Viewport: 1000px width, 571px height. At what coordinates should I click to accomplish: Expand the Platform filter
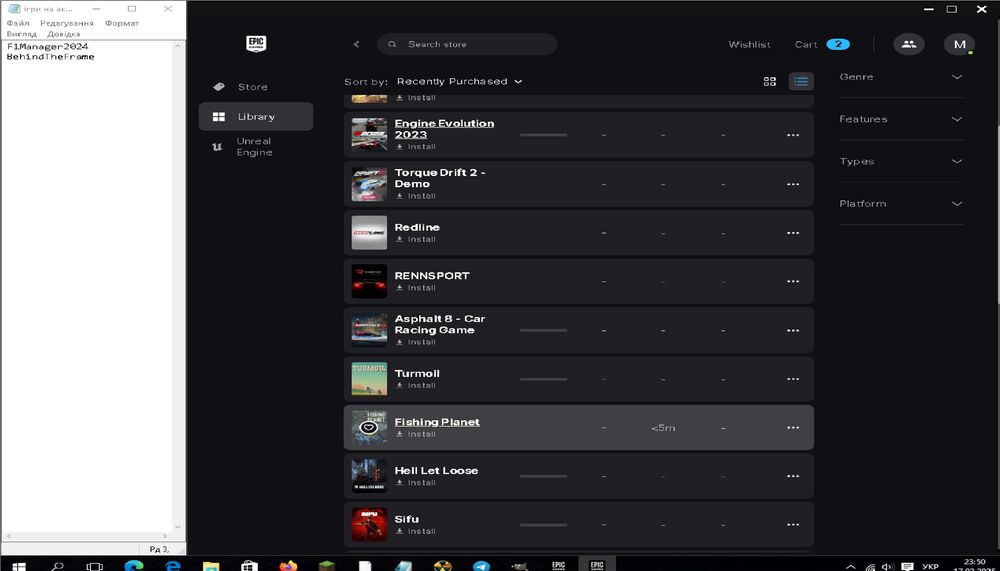tap(901, 204)
